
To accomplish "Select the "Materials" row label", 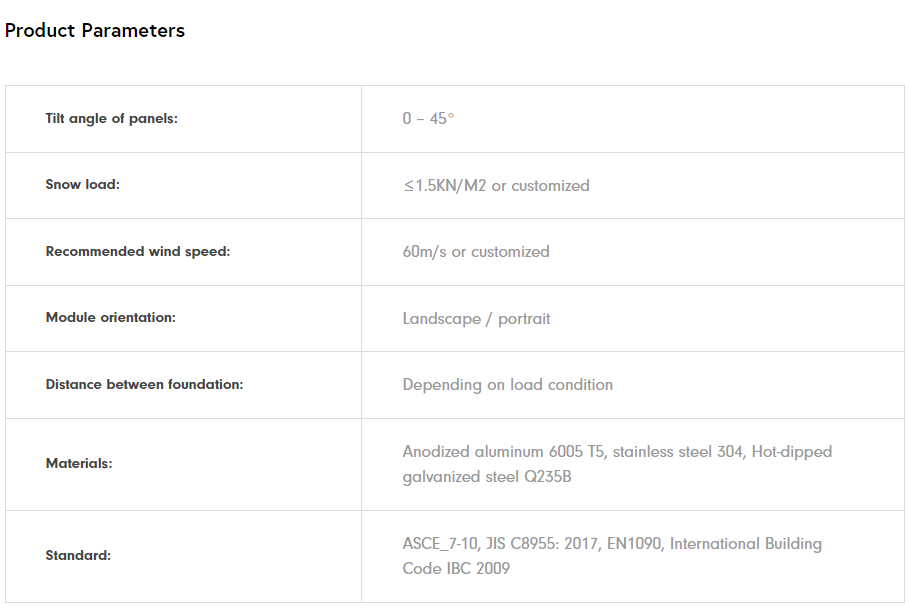I will (79, 464).
